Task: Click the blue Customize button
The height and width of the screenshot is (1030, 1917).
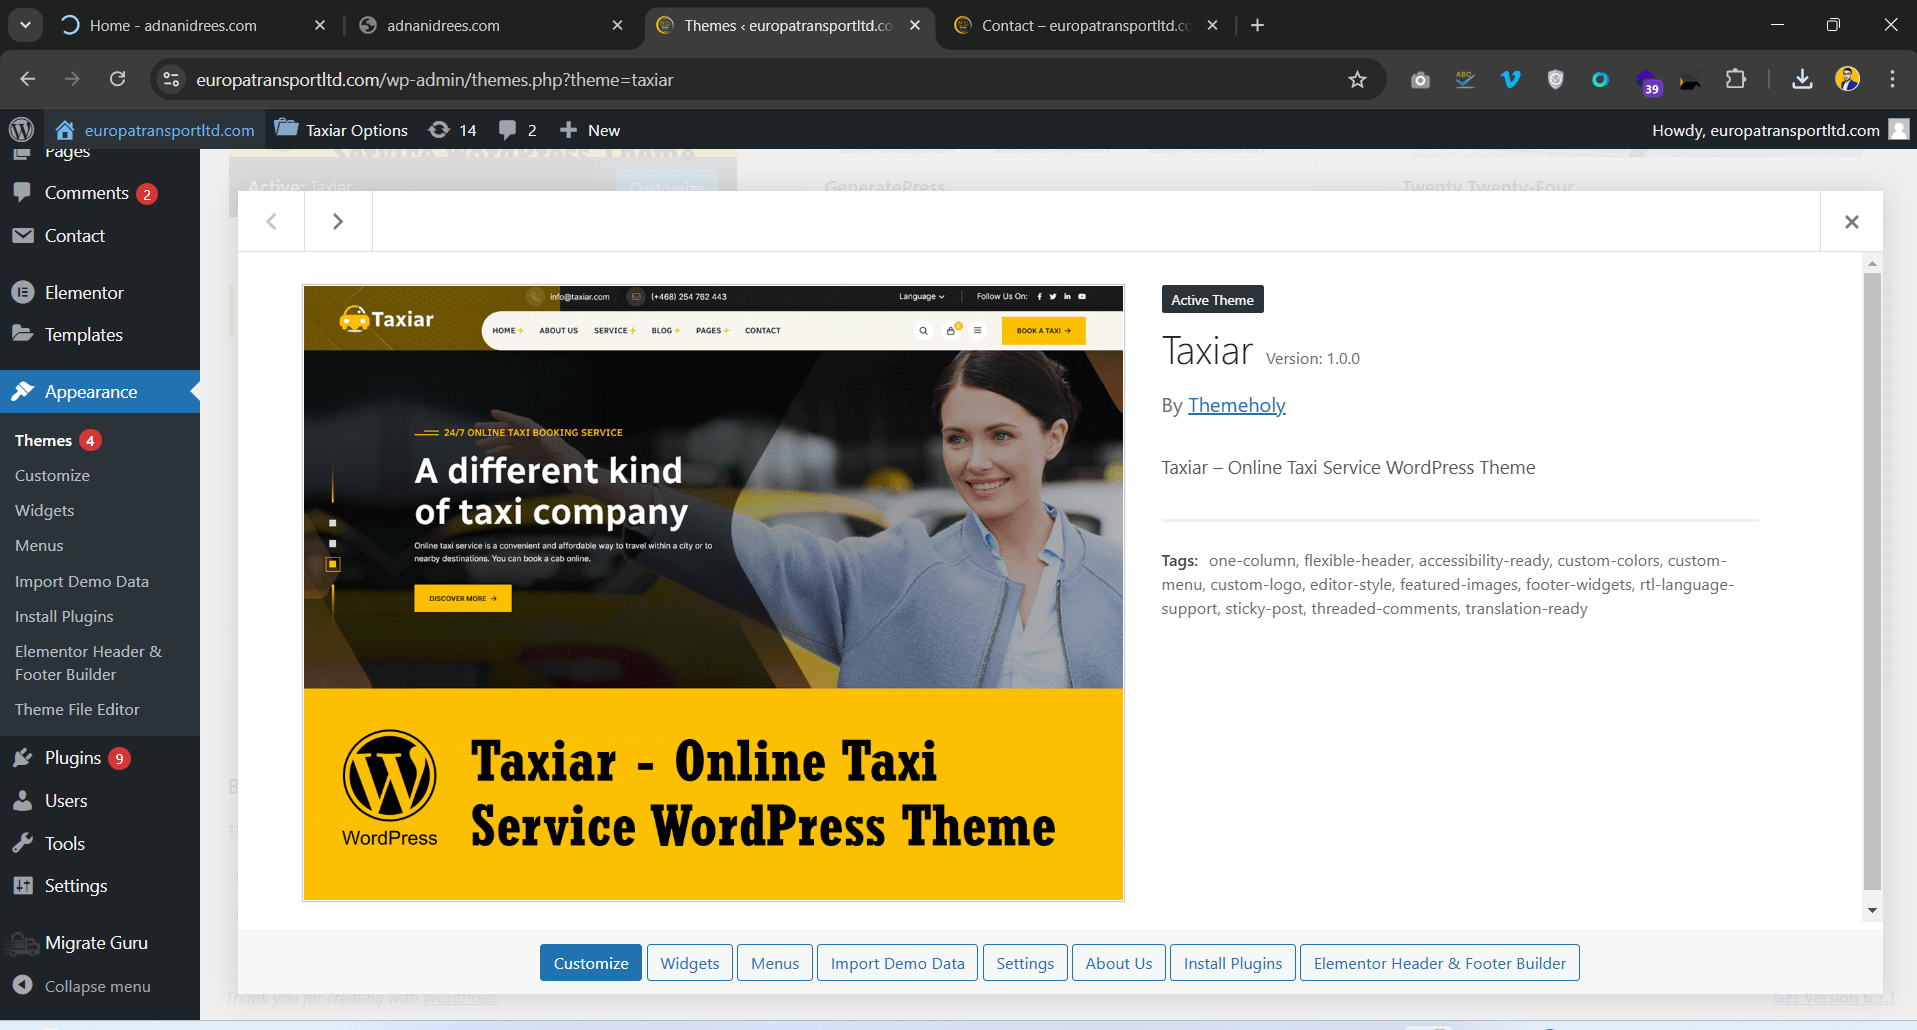Action: point(591,963)
